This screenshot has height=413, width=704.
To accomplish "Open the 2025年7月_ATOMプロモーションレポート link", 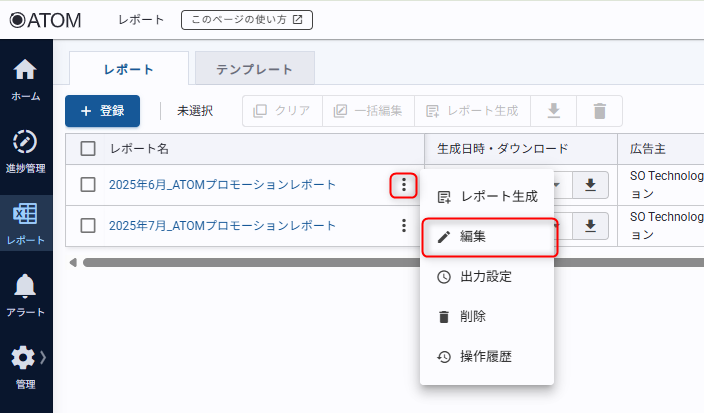I will point(222,226).
